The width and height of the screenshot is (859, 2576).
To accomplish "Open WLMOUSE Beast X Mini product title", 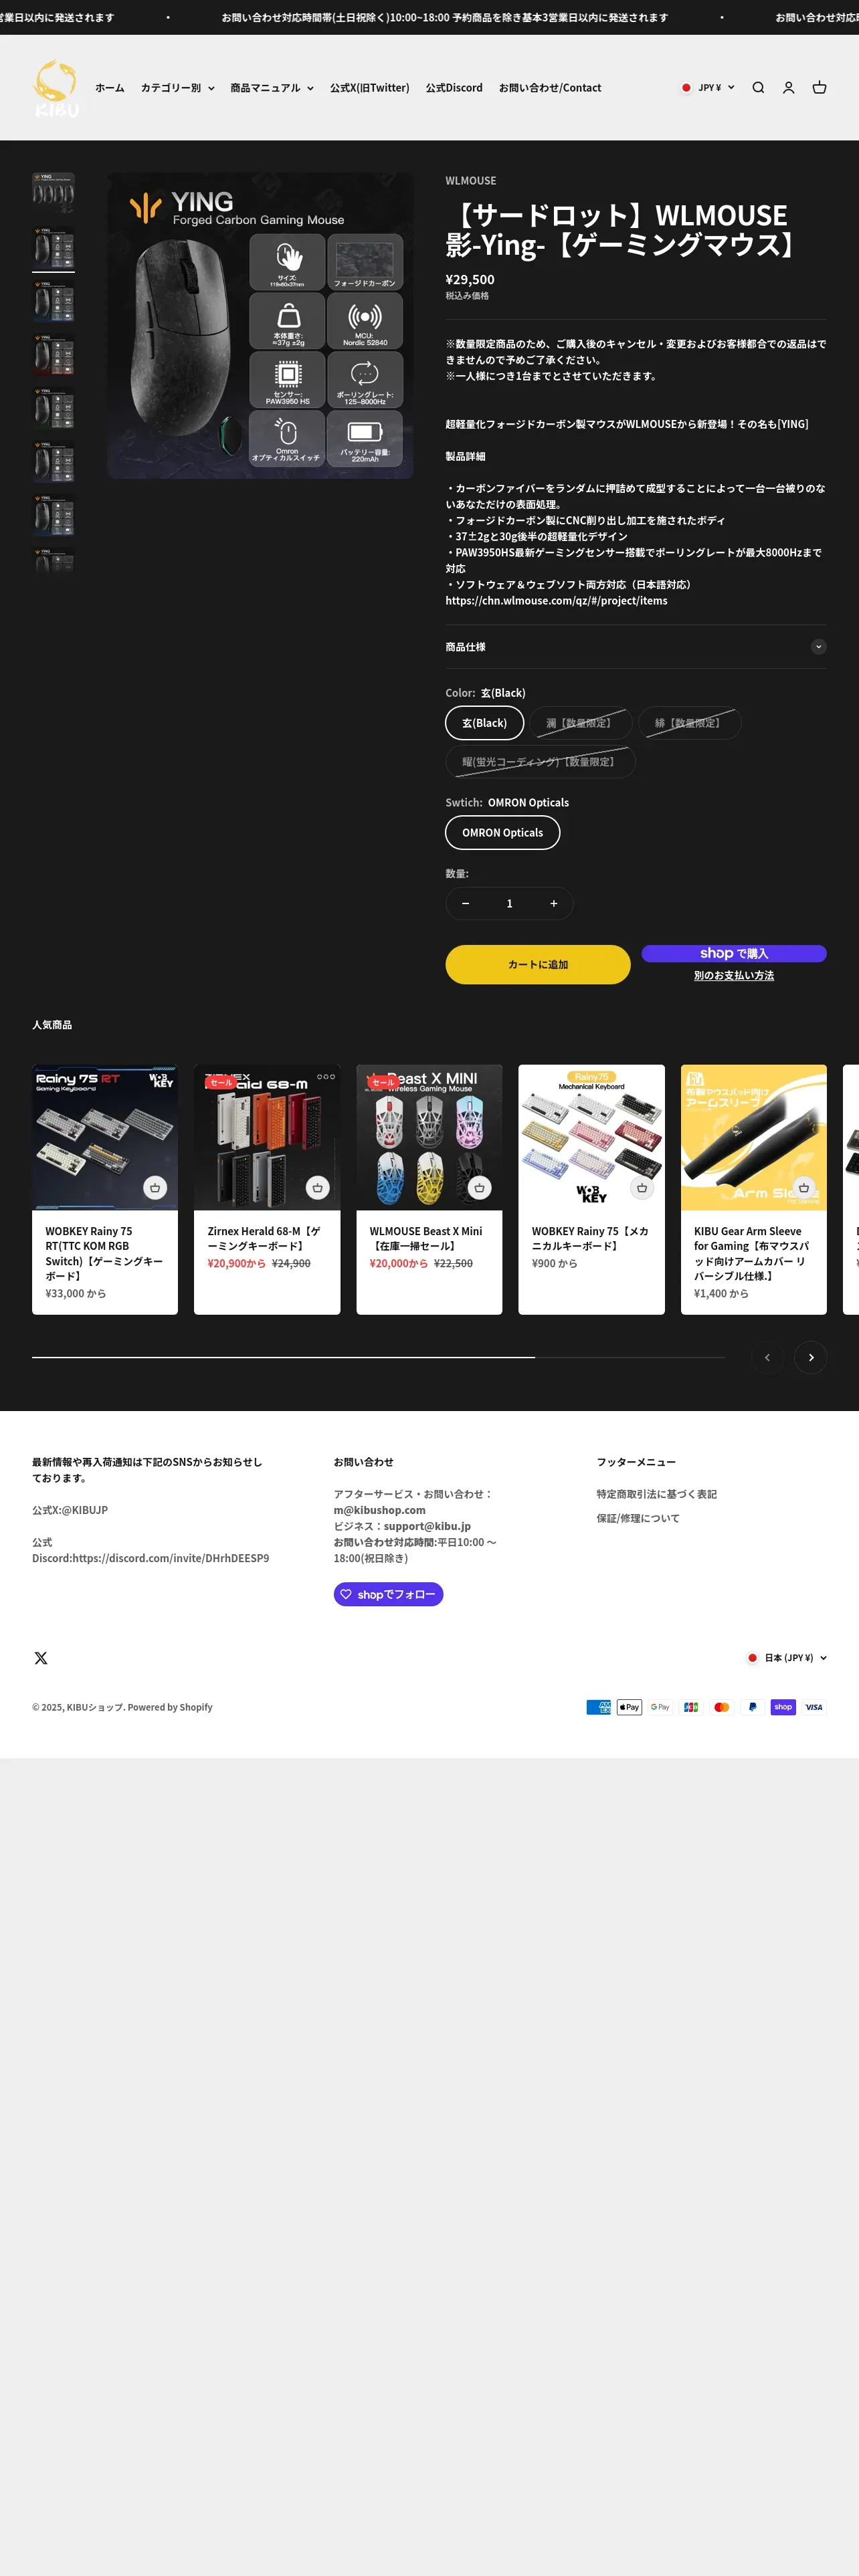I will tap(426, 1239).
